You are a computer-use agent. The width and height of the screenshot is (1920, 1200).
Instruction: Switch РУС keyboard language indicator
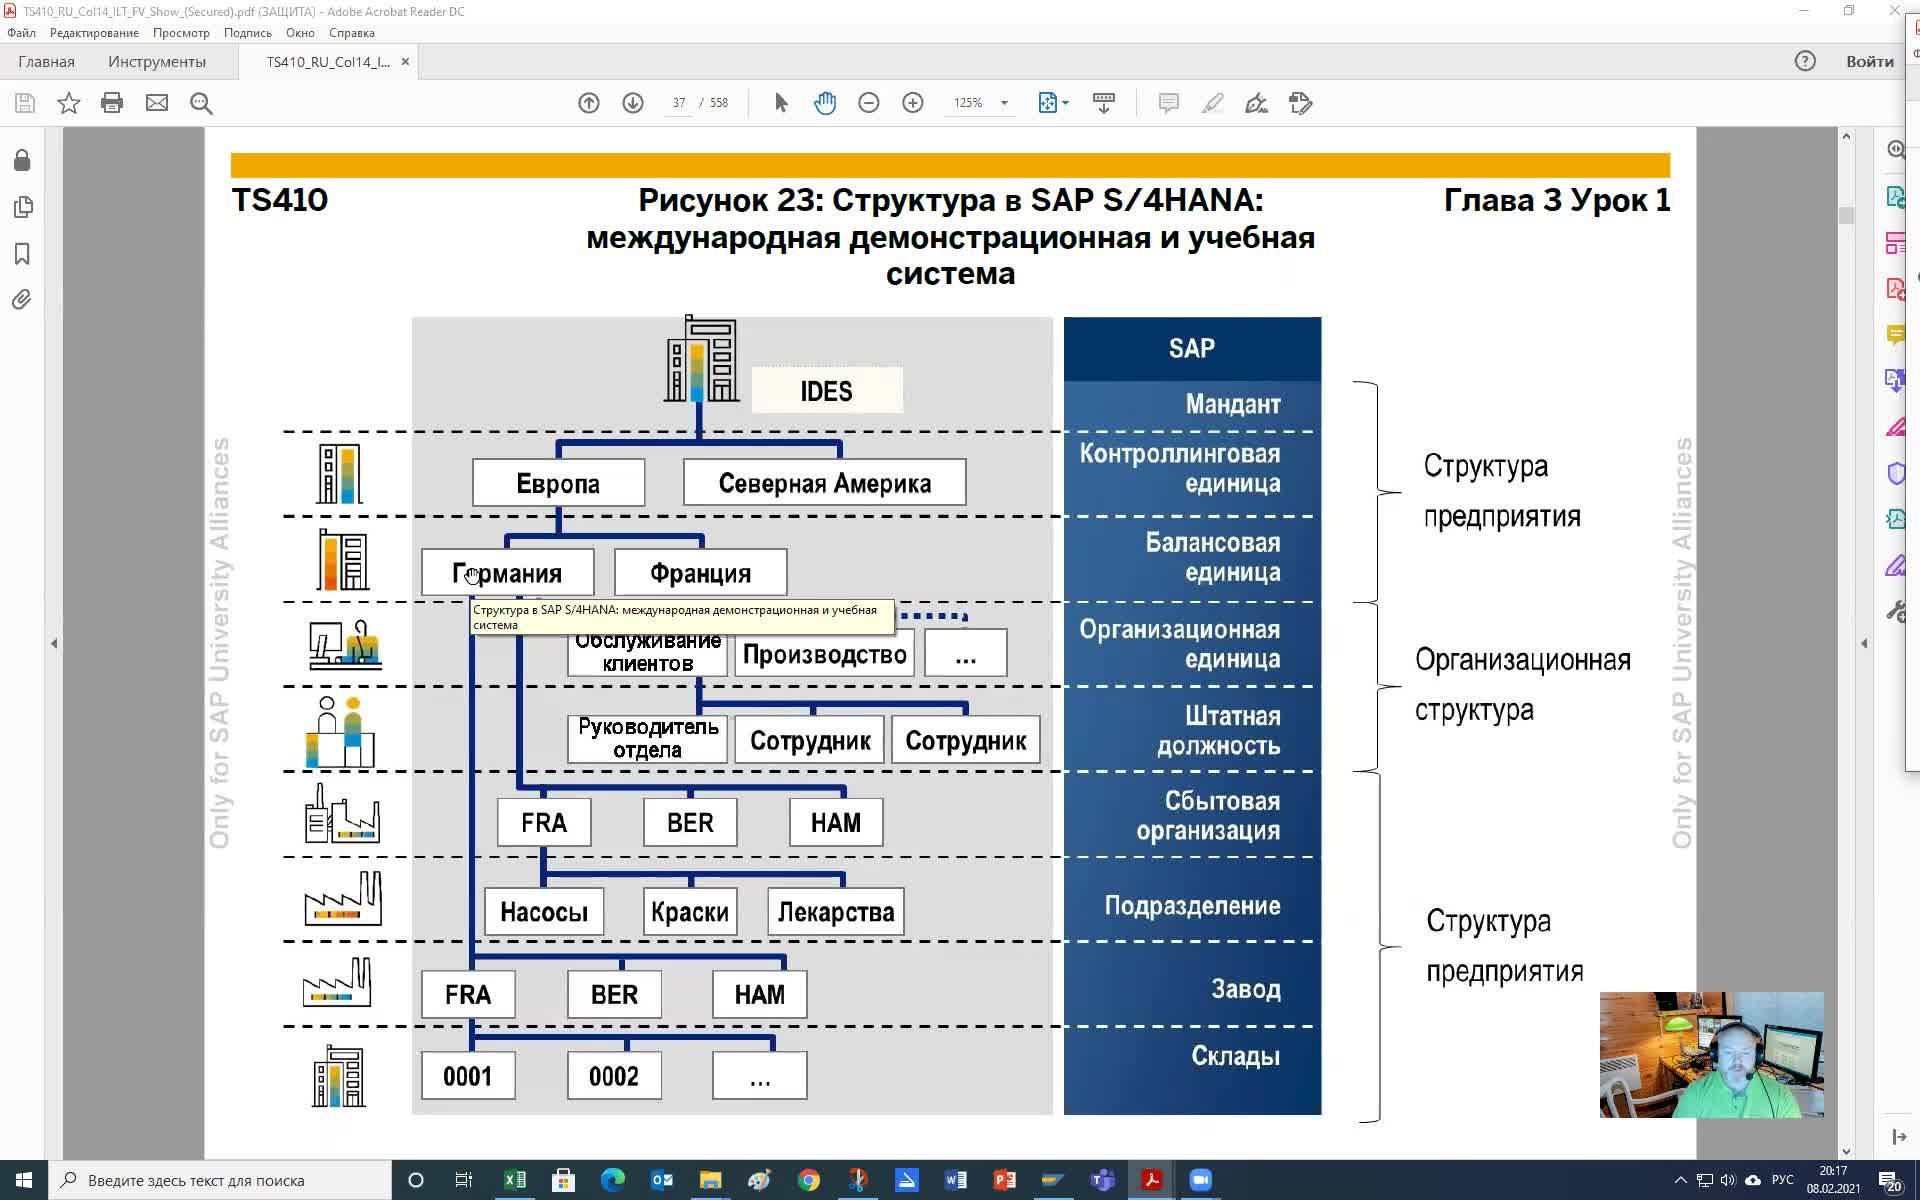pos(1782,1180)
